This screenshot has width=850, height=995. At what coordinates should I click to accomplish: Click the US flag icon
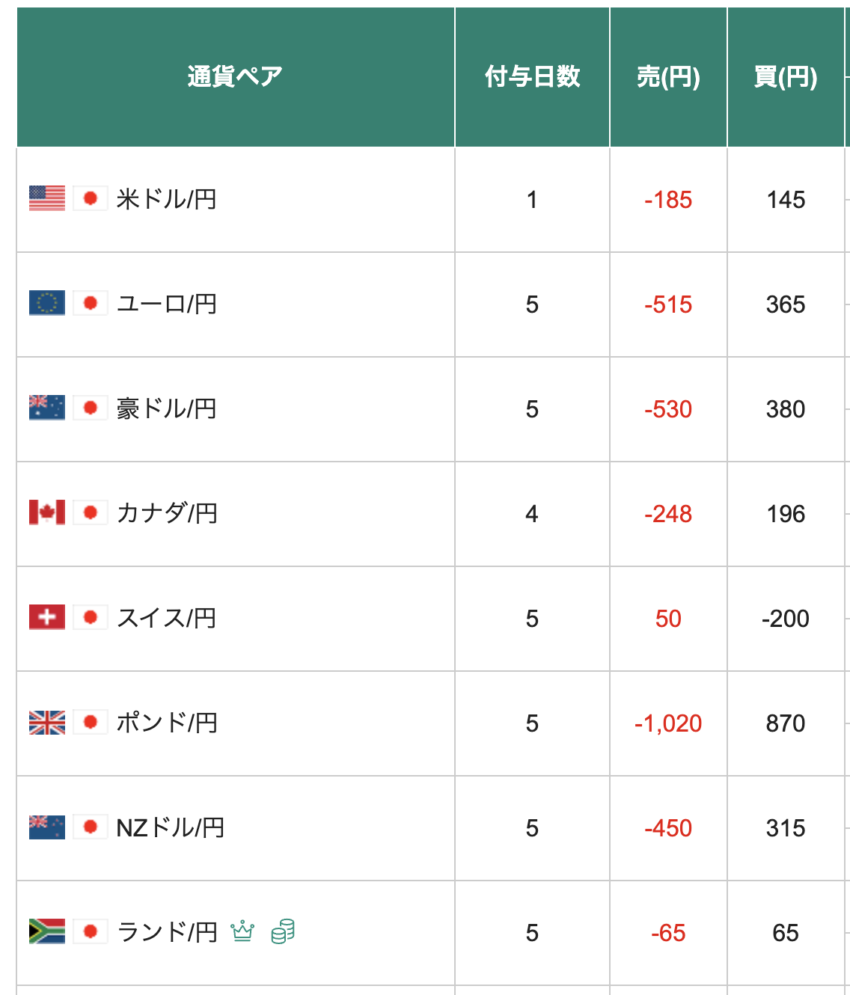coord(47,199)
